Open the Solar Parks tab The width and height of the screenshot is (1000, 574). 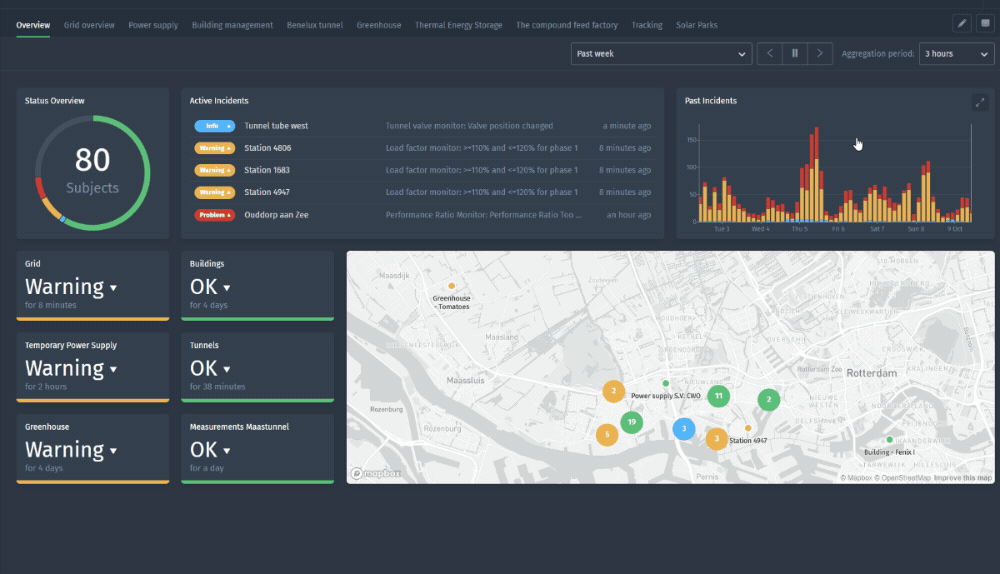pyautogui.click(x=696, y=25)
